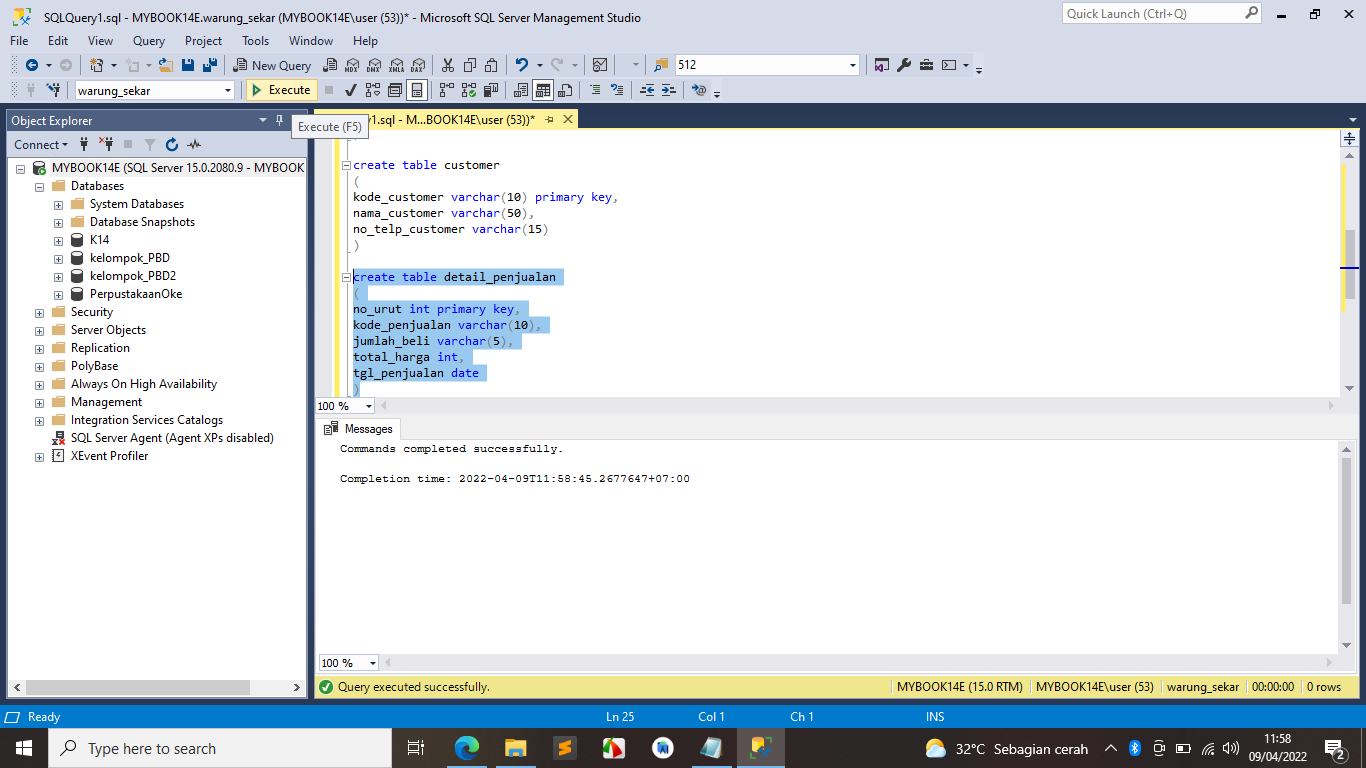Expand the System Databases node
1366x768 pixels.
(59, 204)
